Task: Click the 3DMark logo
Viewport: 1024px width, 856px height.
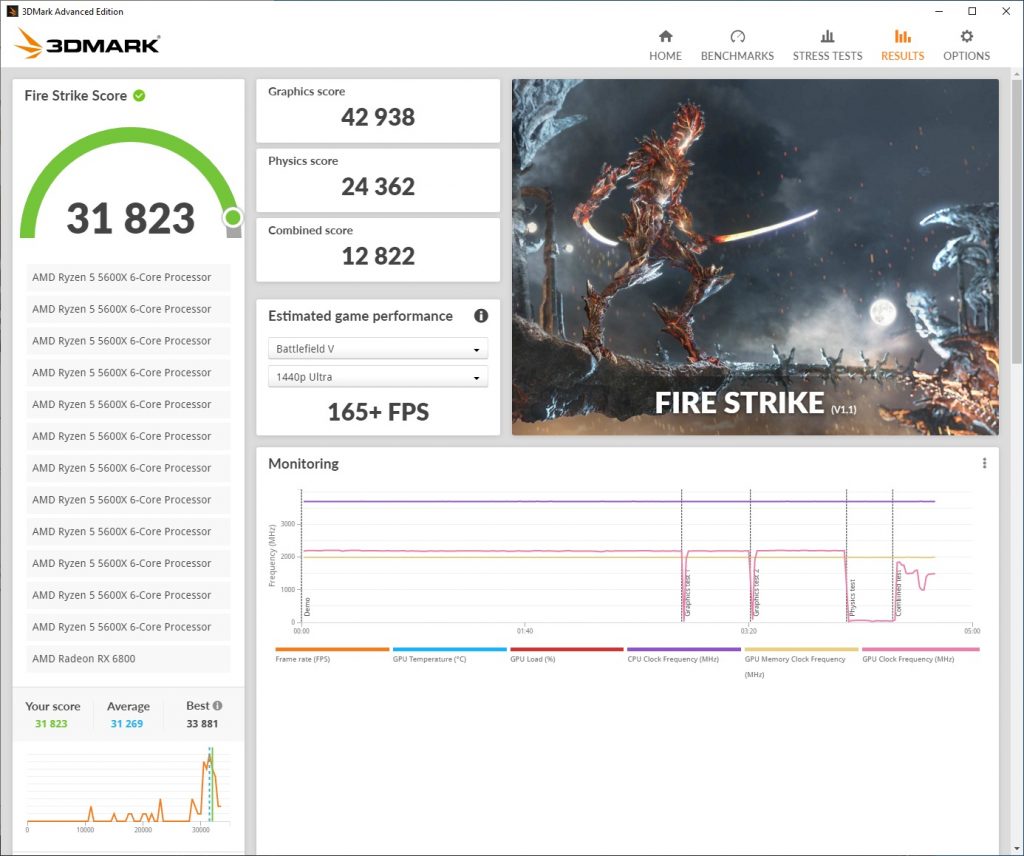Action: click(87, 43)
